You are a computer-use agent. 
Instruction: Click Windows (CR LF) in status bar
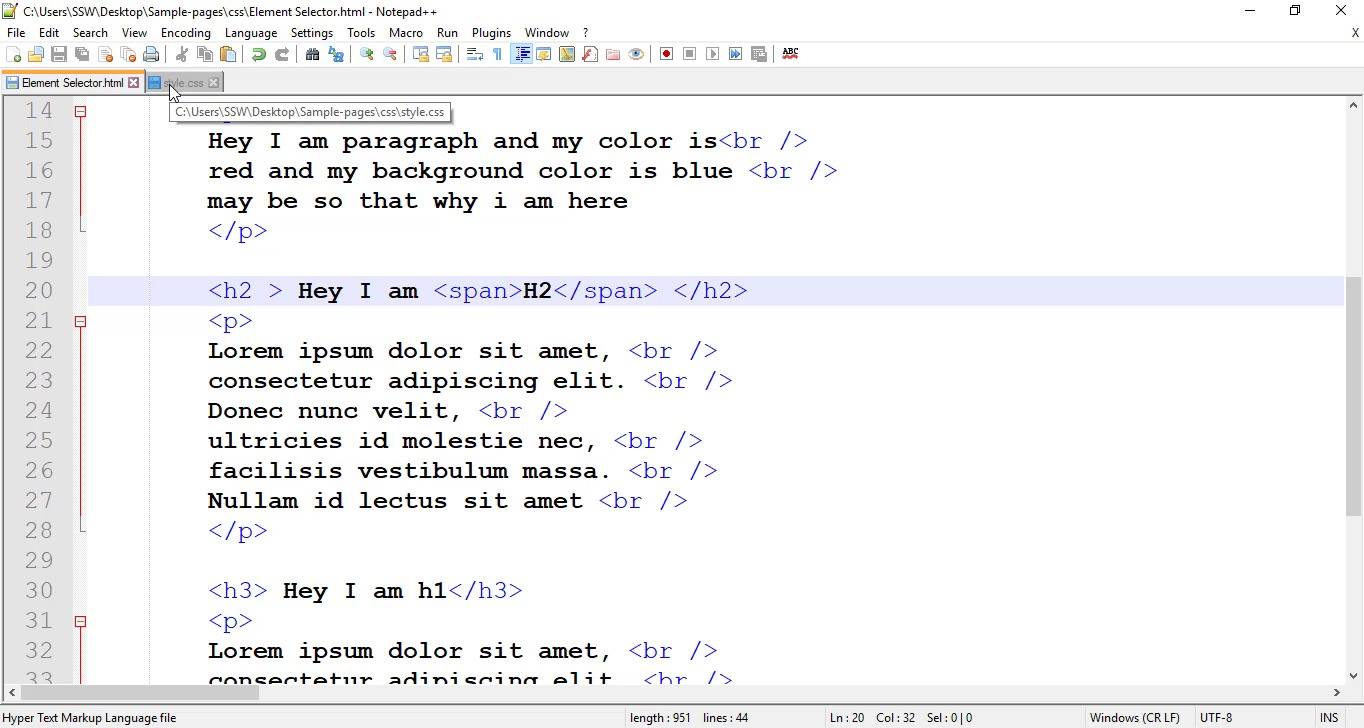click(x=1134, y=718)
